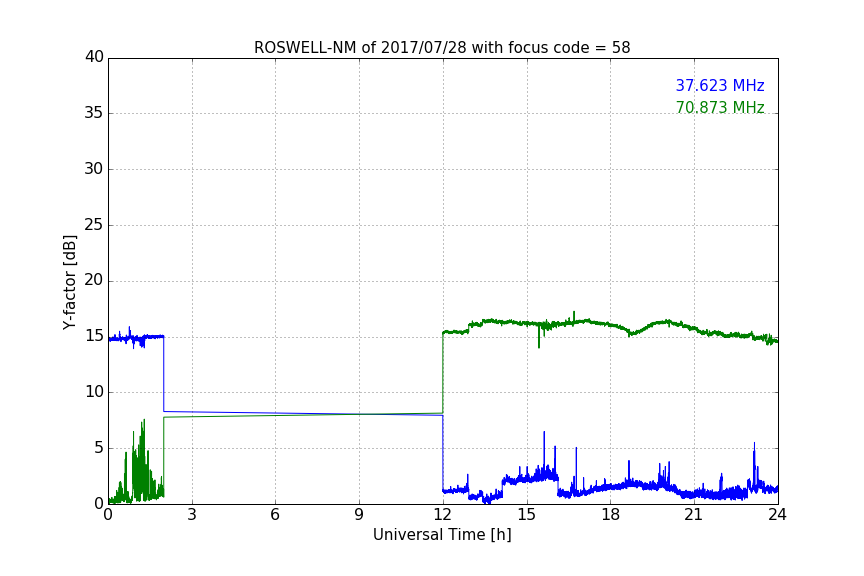Viewport: 864px width, 576px height.
Task: Click the x-axis tick label 12
Action: click(x=442, y=515)
